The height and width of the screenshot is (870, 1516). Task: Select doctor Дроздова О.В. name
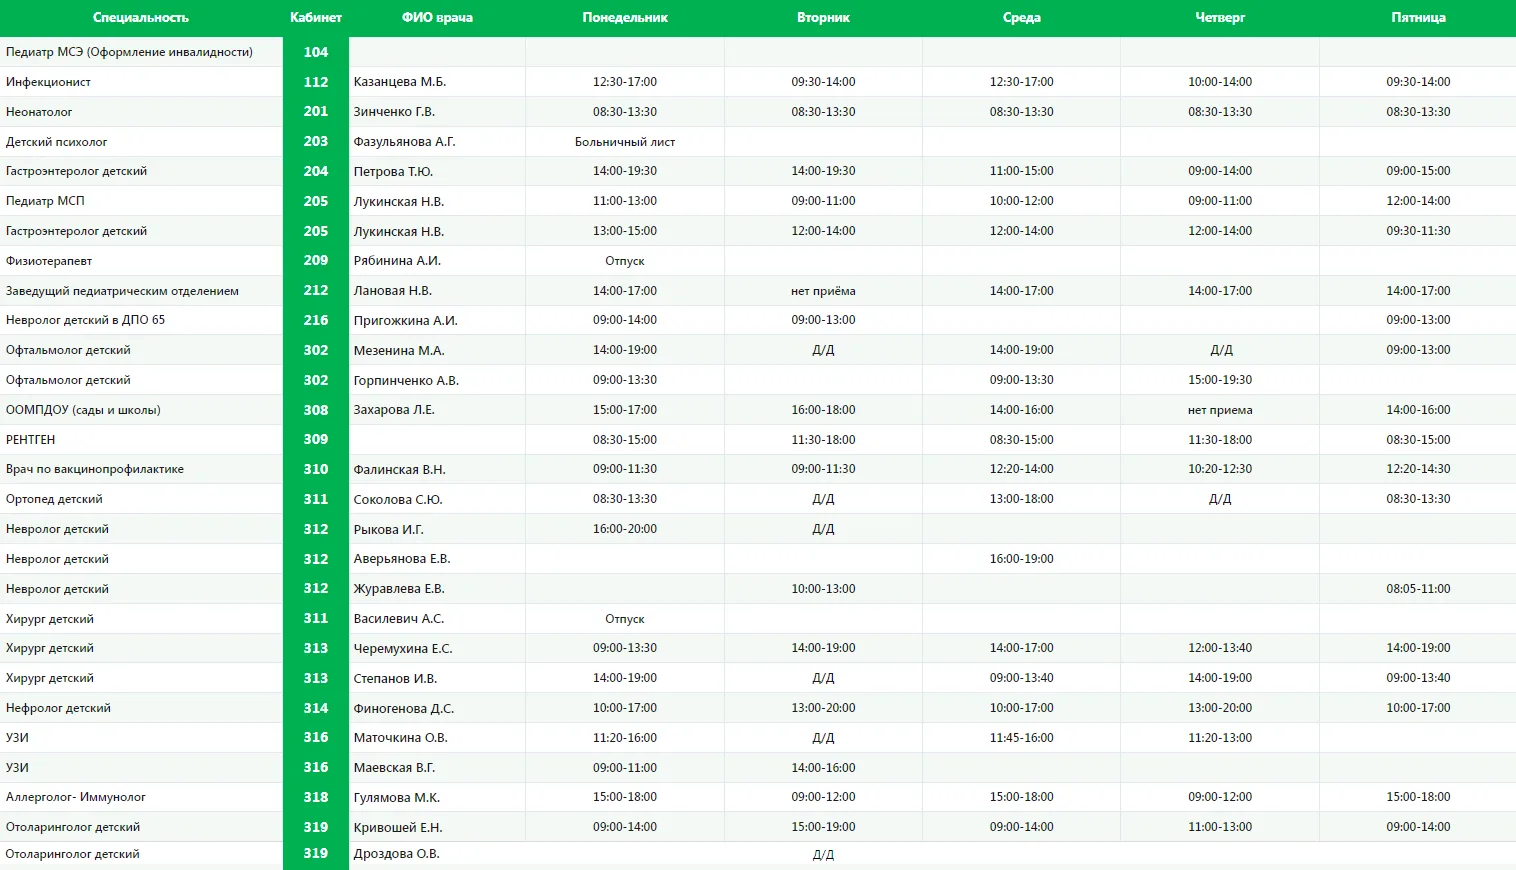point(396,854)
